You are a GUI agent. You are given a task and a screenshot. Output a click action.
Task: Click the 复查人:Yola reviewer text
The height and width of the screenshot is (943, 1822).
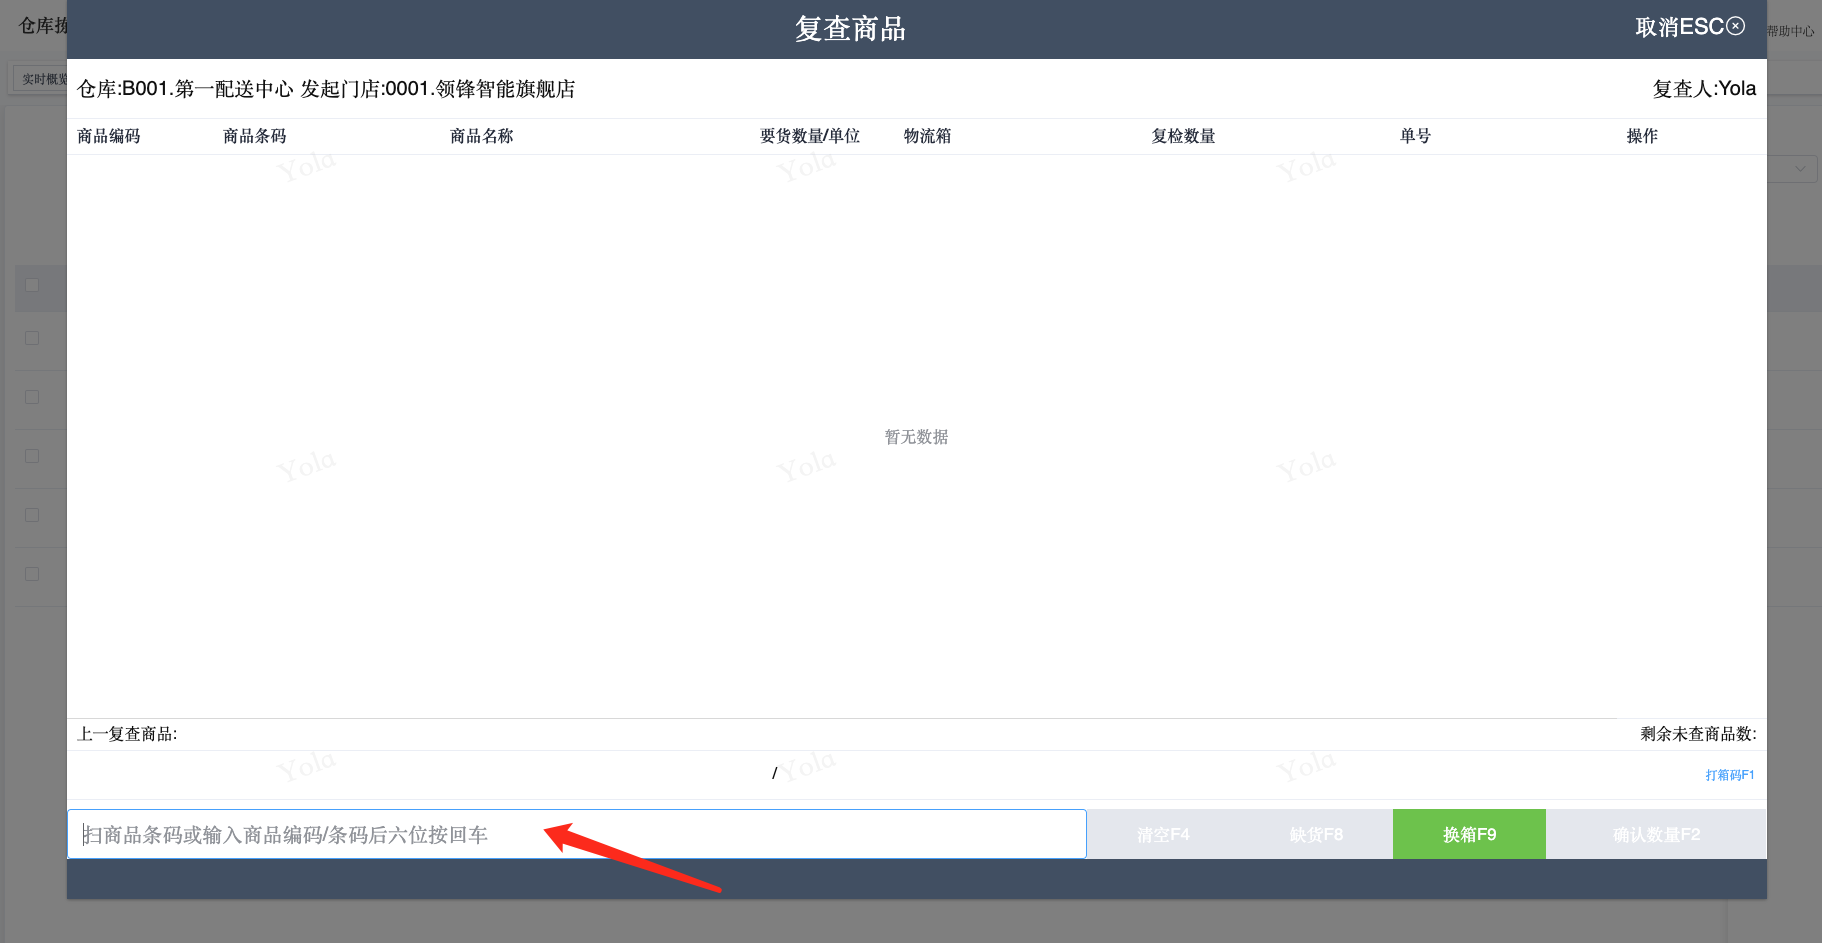1704,89
